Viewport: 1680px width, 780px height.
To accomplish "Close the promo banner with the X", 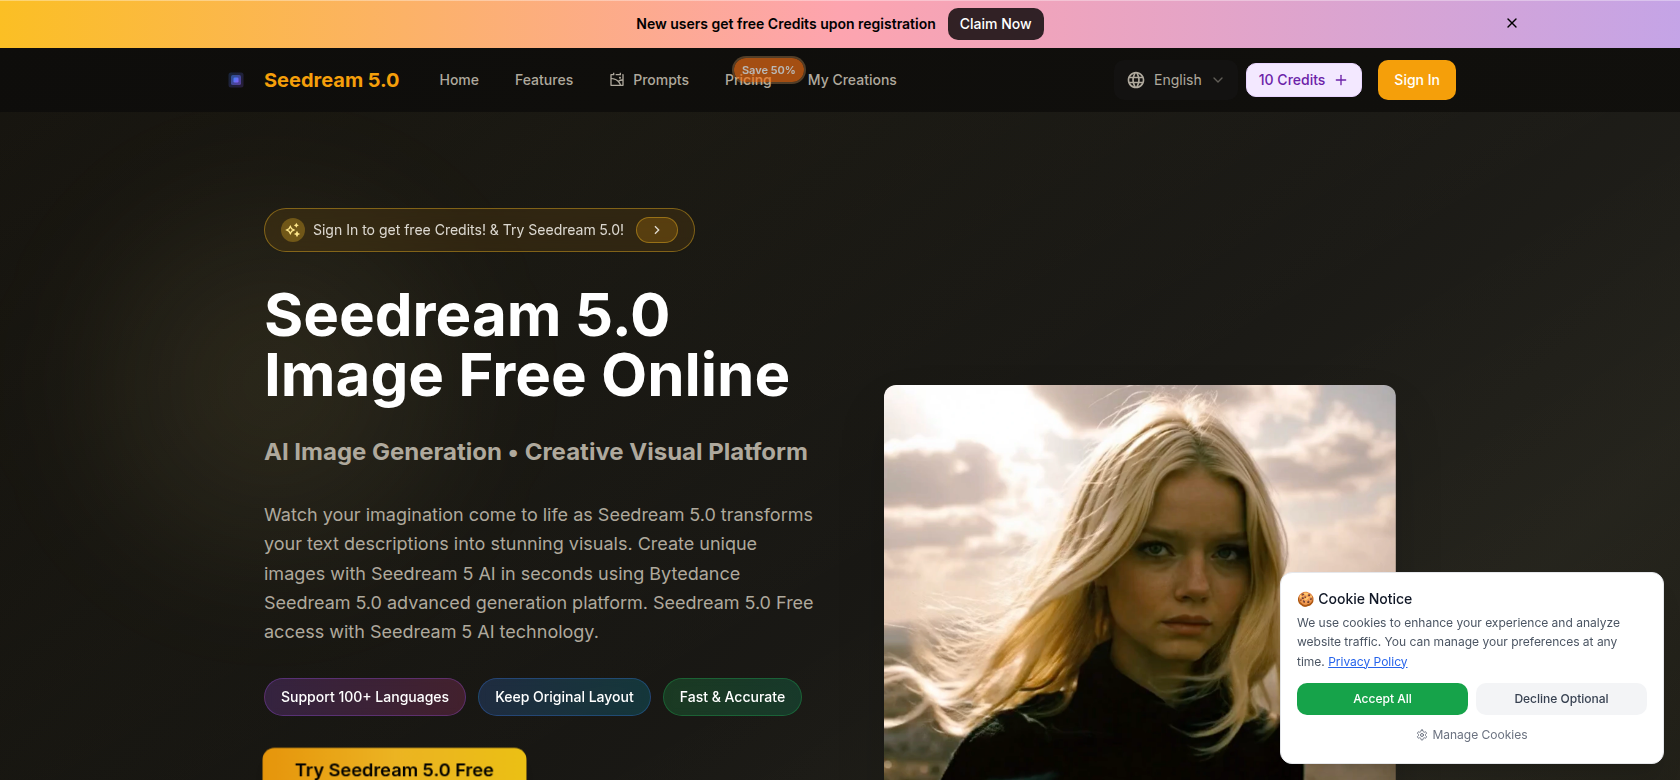I will 1512,23.
